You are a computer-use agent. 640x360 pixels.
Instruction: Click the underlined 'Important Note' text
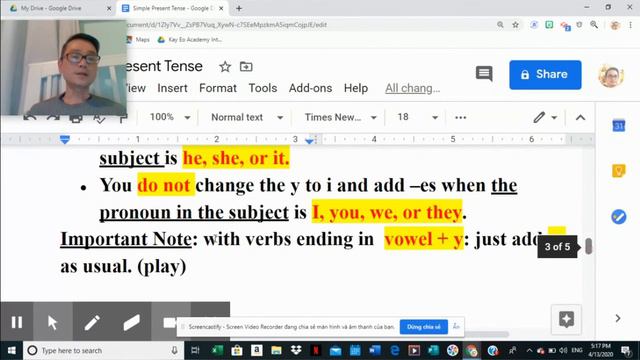(126, 239)
